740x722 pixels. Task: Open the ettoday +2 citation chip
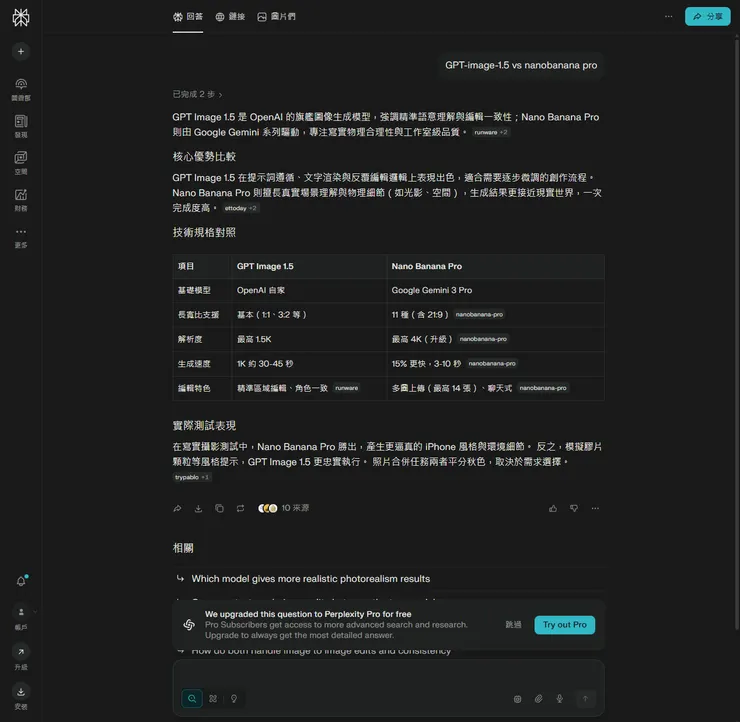tap(241, 208)
